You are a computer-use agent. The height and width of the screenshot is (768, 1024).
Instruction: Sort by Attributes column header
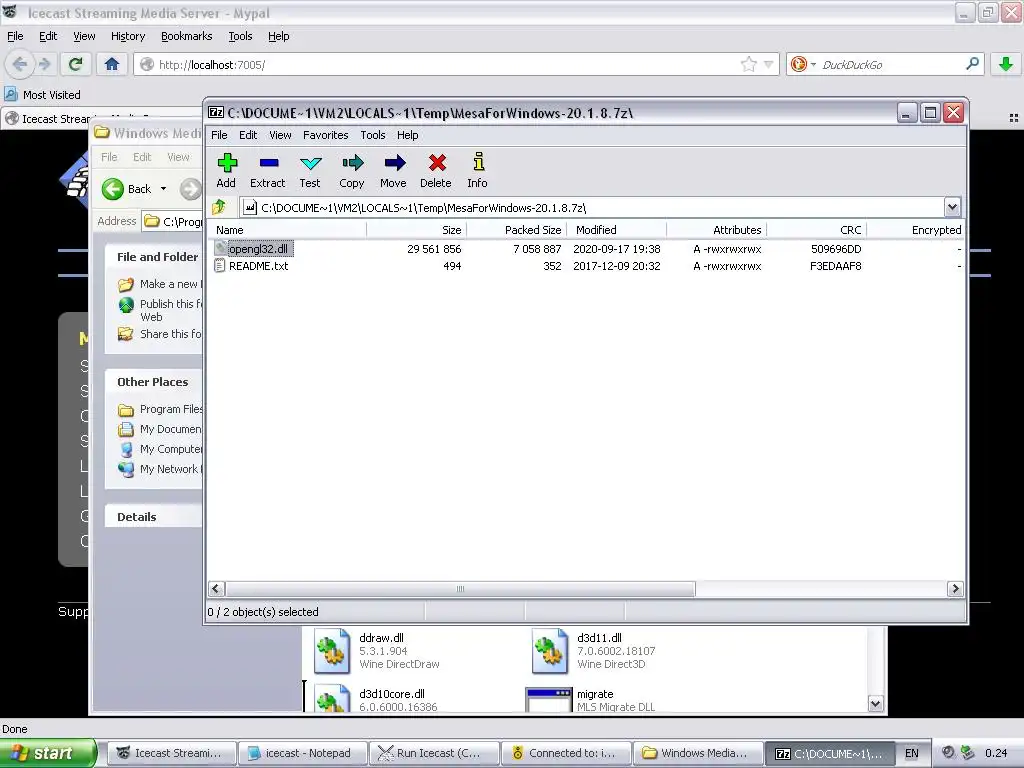[x=716, y=230]
